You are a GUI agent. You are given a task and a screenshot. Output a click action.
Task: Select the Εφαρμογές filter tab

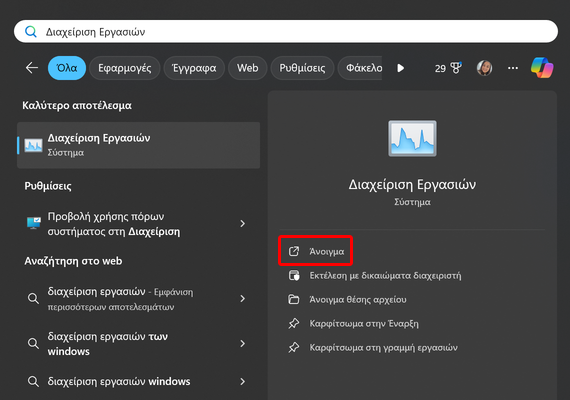click(x=125, y=68)
